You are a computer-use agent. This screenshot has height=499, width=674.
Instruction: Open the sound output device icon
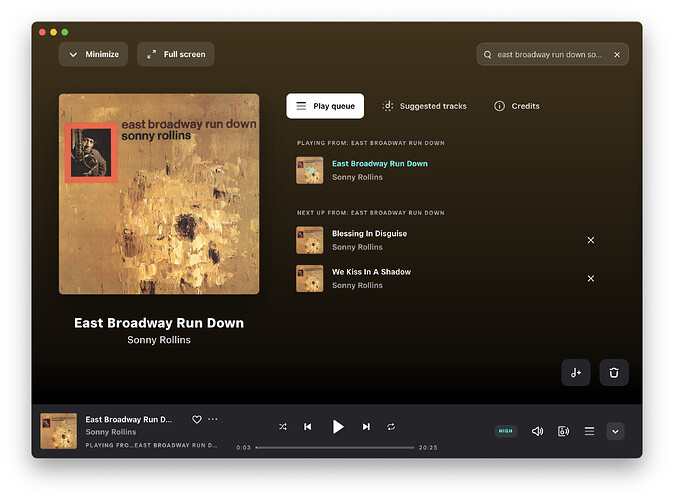click(x=563, y=431)
